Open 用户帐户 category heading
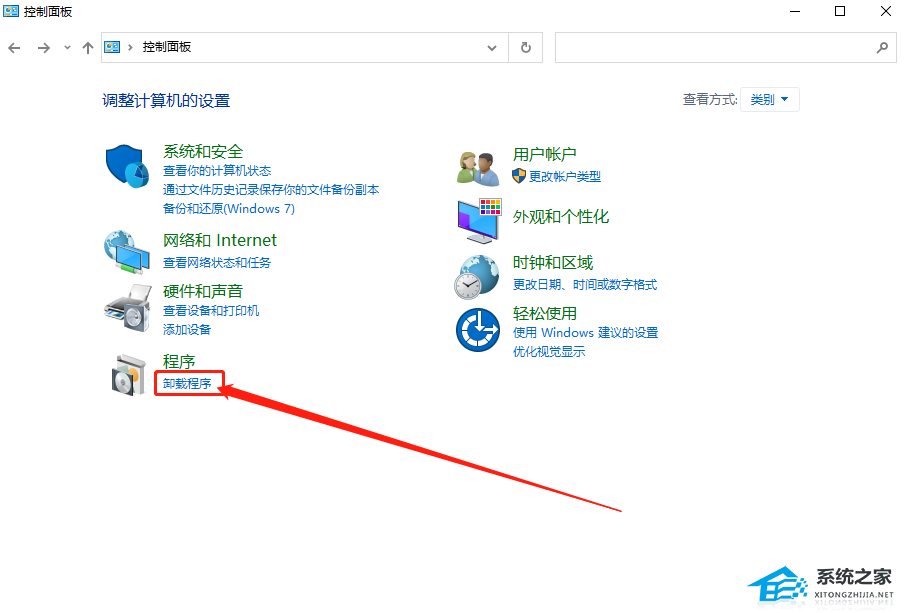The height and width of the screenshot is (613, 909). [x=544, y=154]
